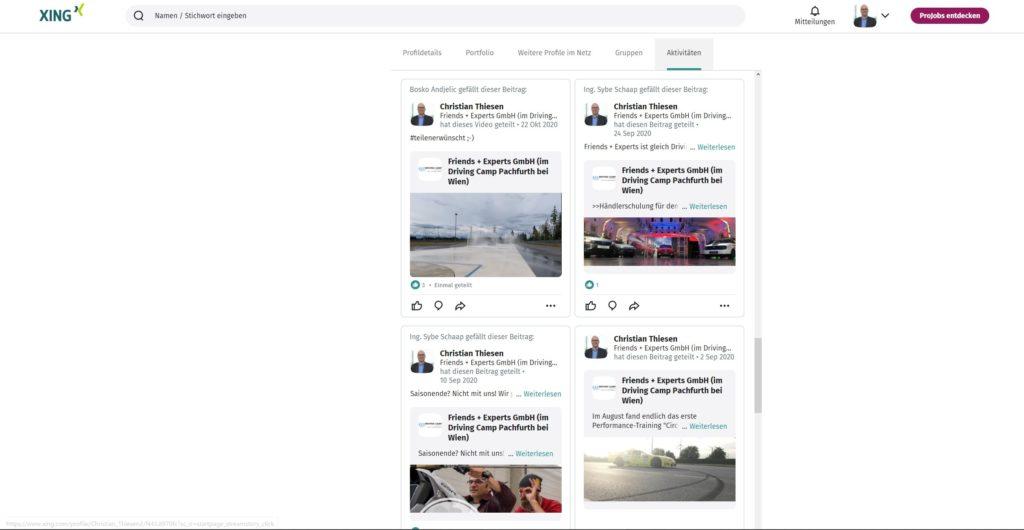Open wet track video thumbnail
The width and height of the screenshot is (1024, 530).
pos(485,235)
